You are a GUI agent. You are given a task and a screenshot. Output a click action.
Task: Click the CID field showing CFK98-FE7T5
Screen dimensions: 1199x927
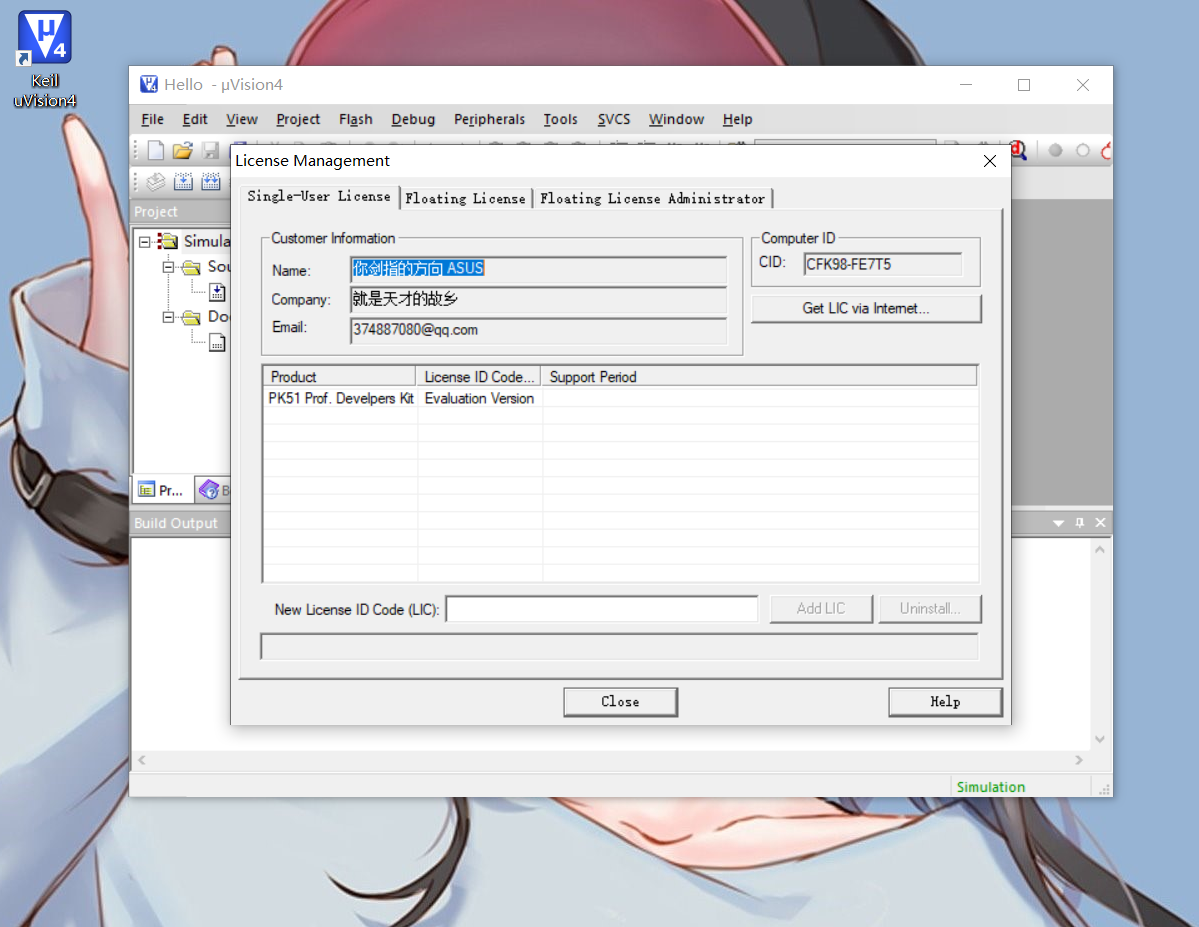coord(882,265)
